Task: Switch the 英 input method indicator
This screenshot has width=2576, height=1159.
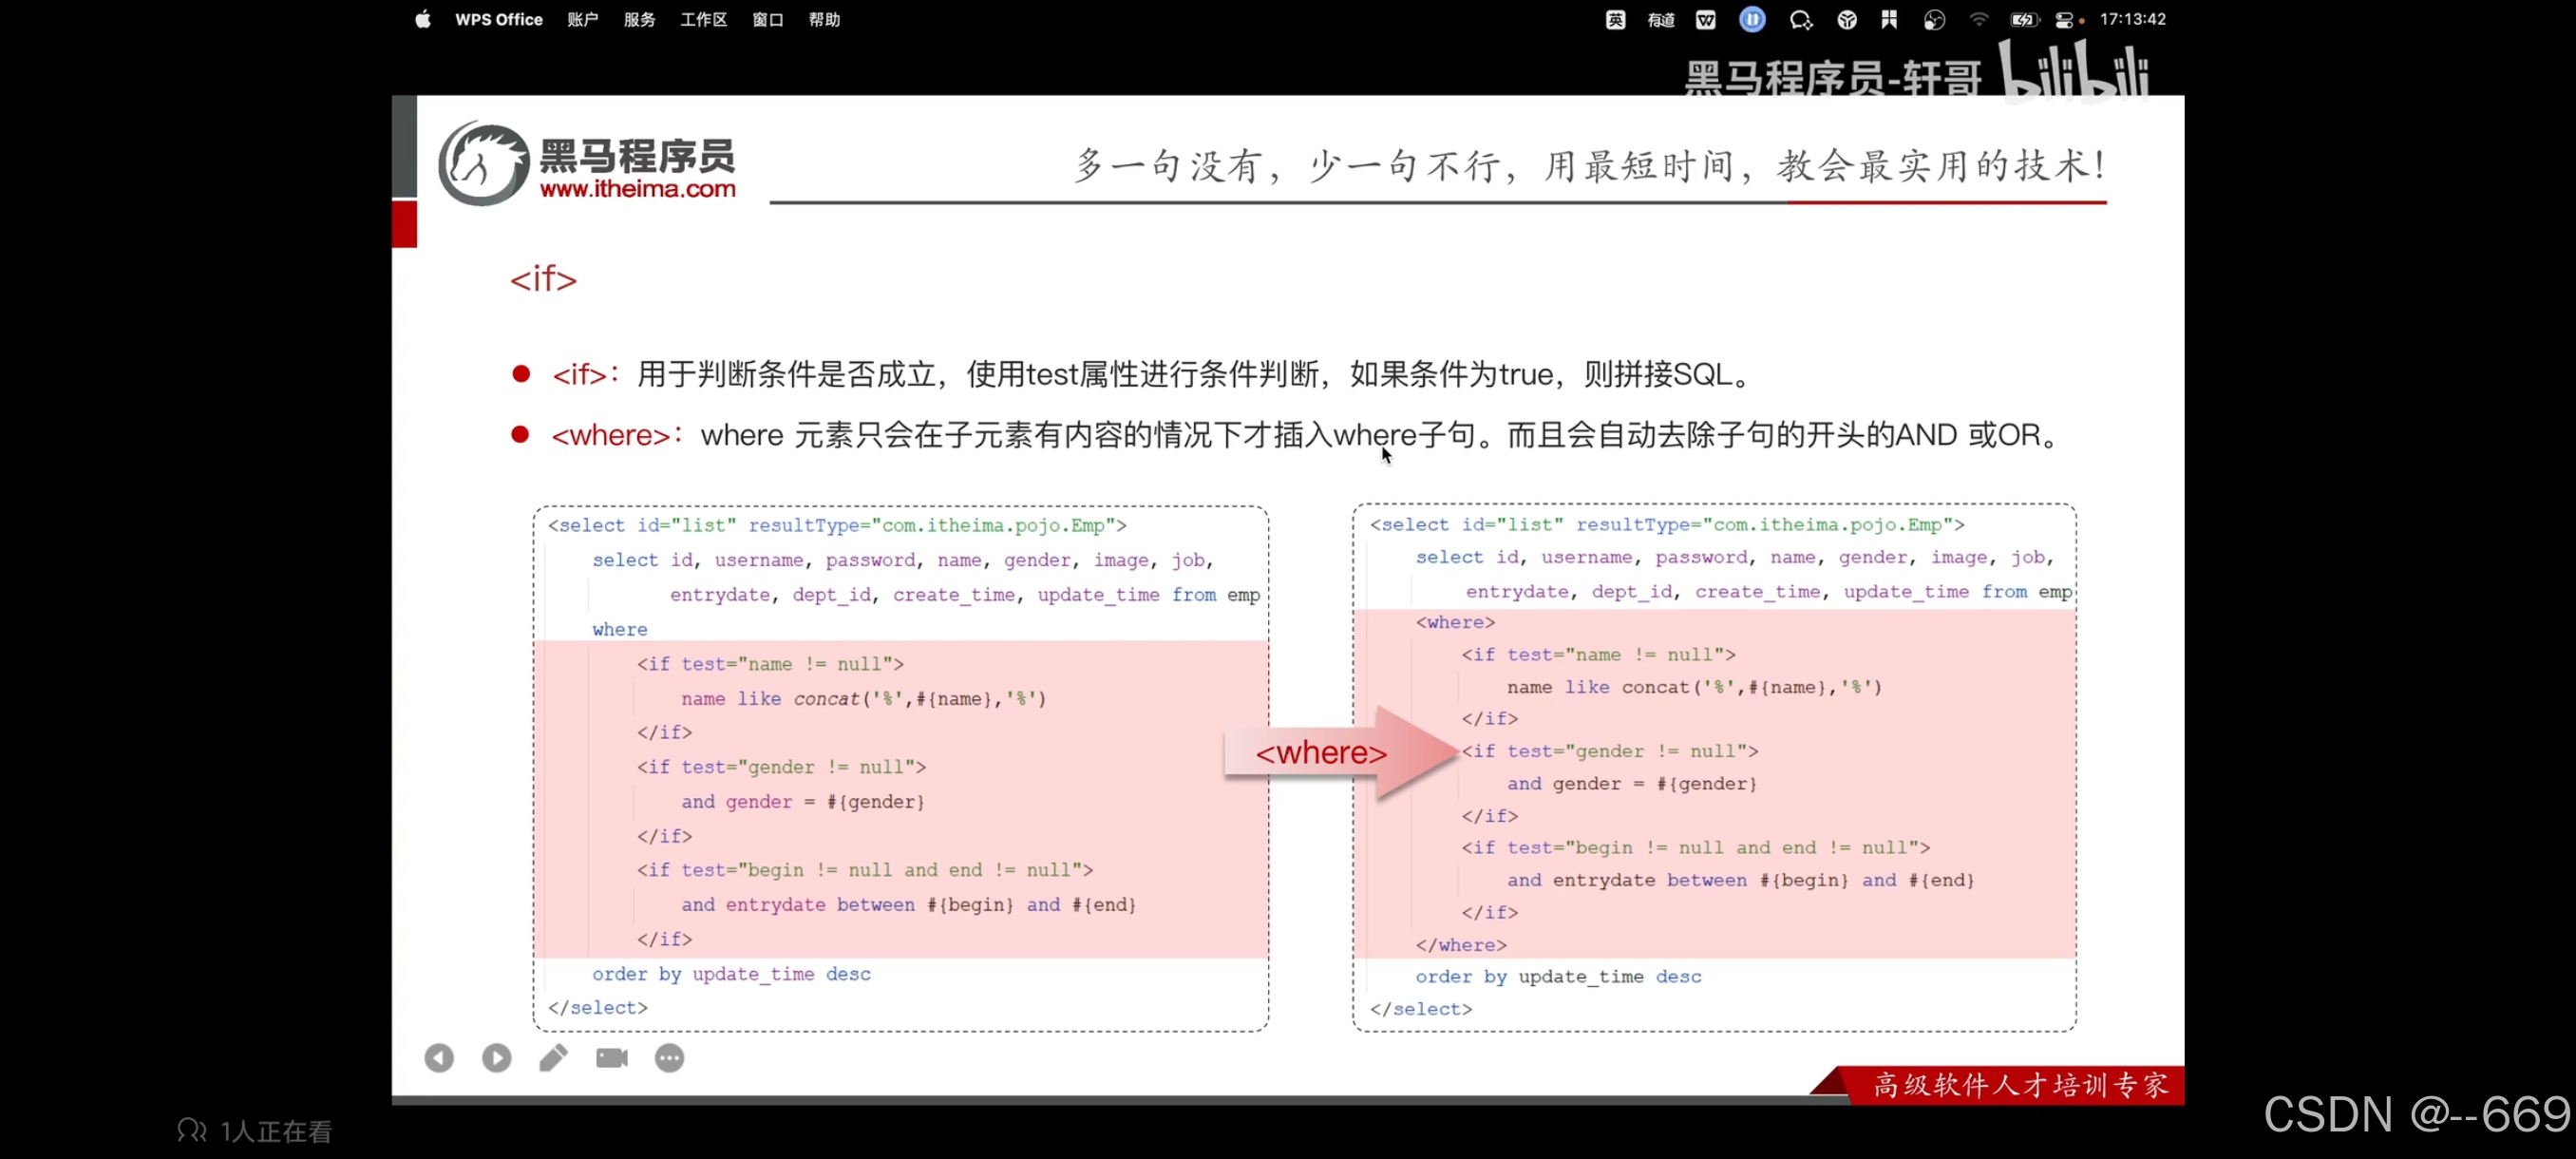Action: click(x=1615, y=19)
